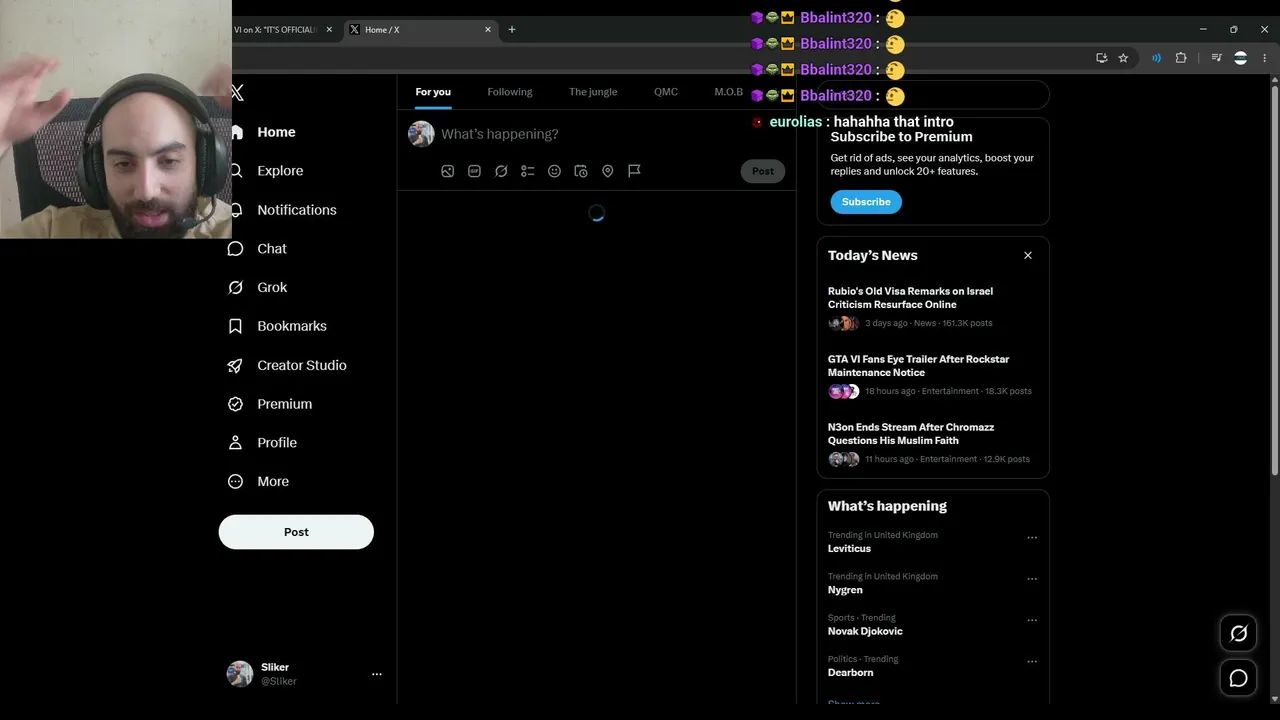Close the "VI on X" browser tab

point(329,30)
